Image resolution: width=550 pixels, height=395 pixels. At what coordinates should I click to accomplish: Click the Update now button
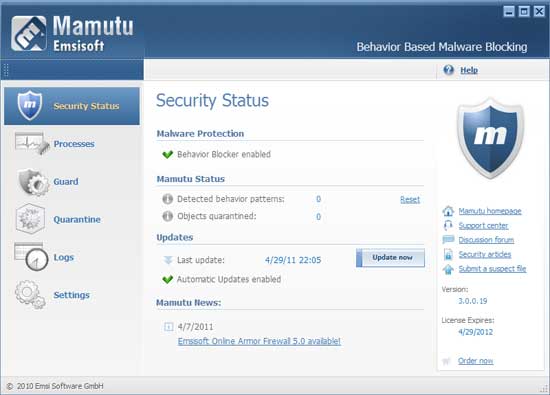click(x=390, y=257)
